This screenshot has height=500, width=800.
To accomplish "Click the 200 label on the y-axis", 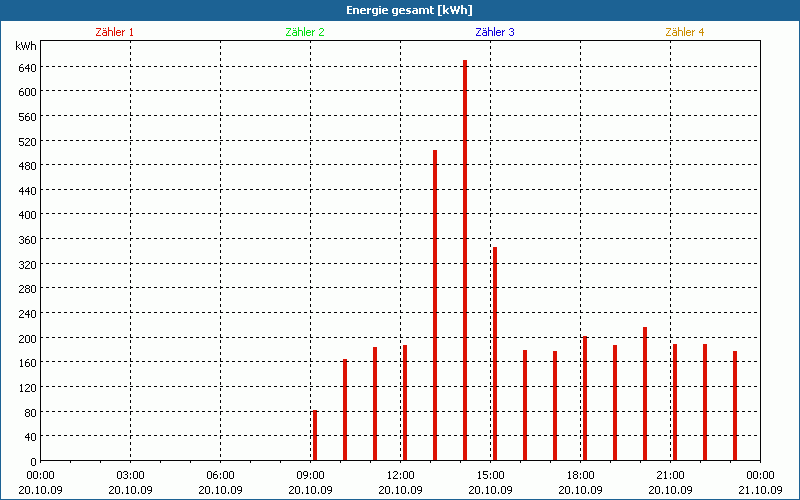I will pyautogui.click(x=28, y=338).
